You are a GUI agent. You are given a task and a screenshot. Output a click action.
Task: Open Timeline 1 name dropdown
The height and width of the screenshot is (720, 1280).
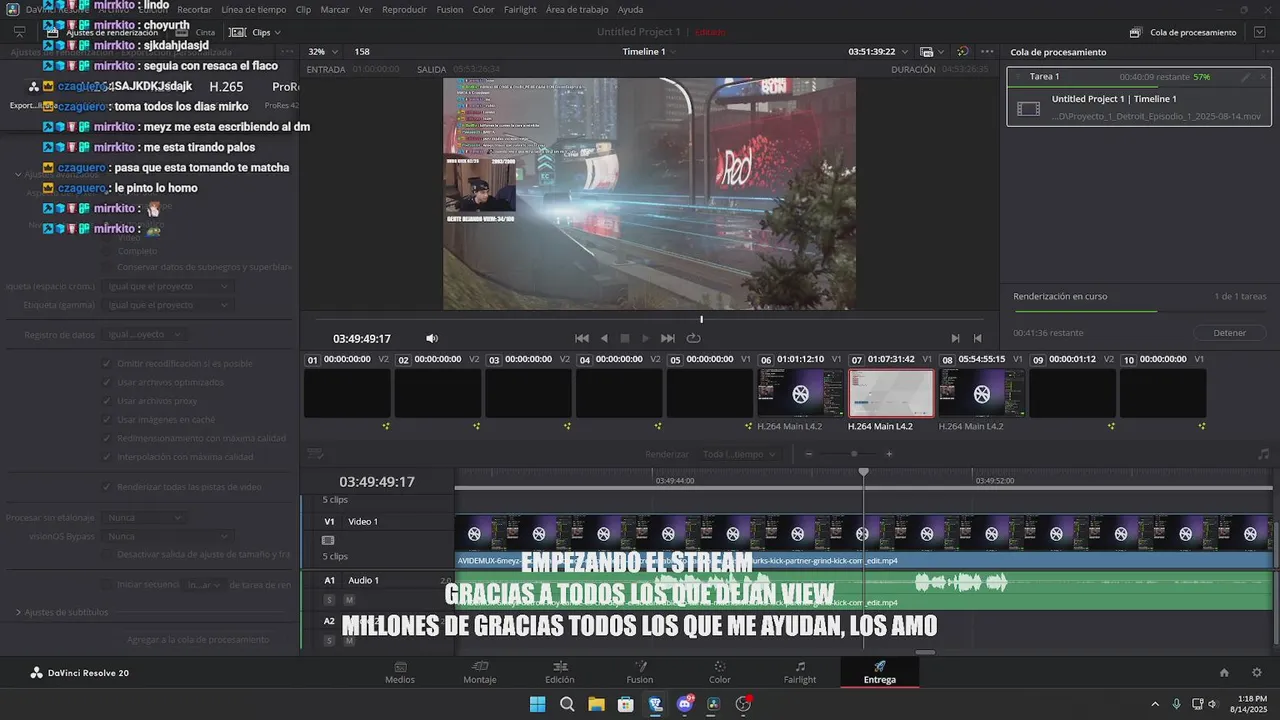pos(650,51)
